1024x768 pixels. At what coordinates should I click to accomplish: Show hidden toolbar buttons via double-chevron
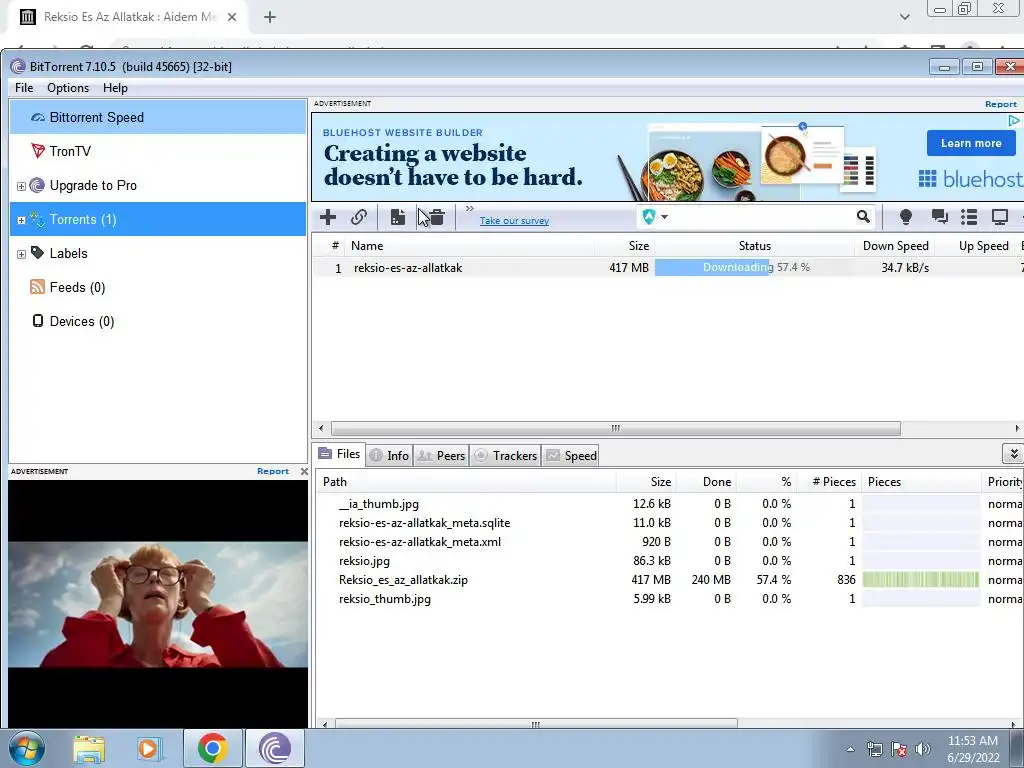coord(470,208)
